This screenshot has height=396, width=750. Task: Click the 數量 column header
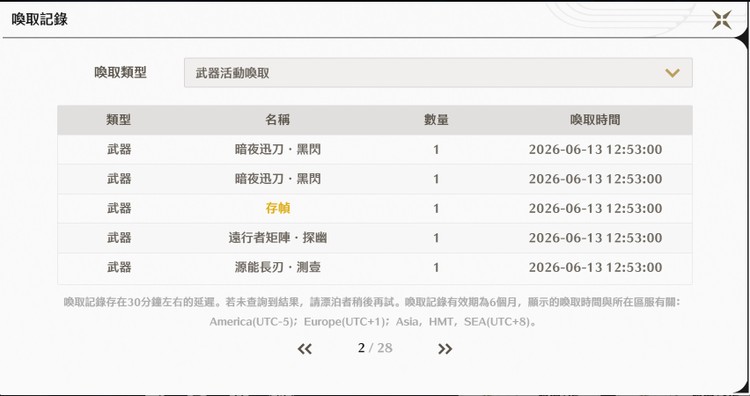tap(436, 120)
